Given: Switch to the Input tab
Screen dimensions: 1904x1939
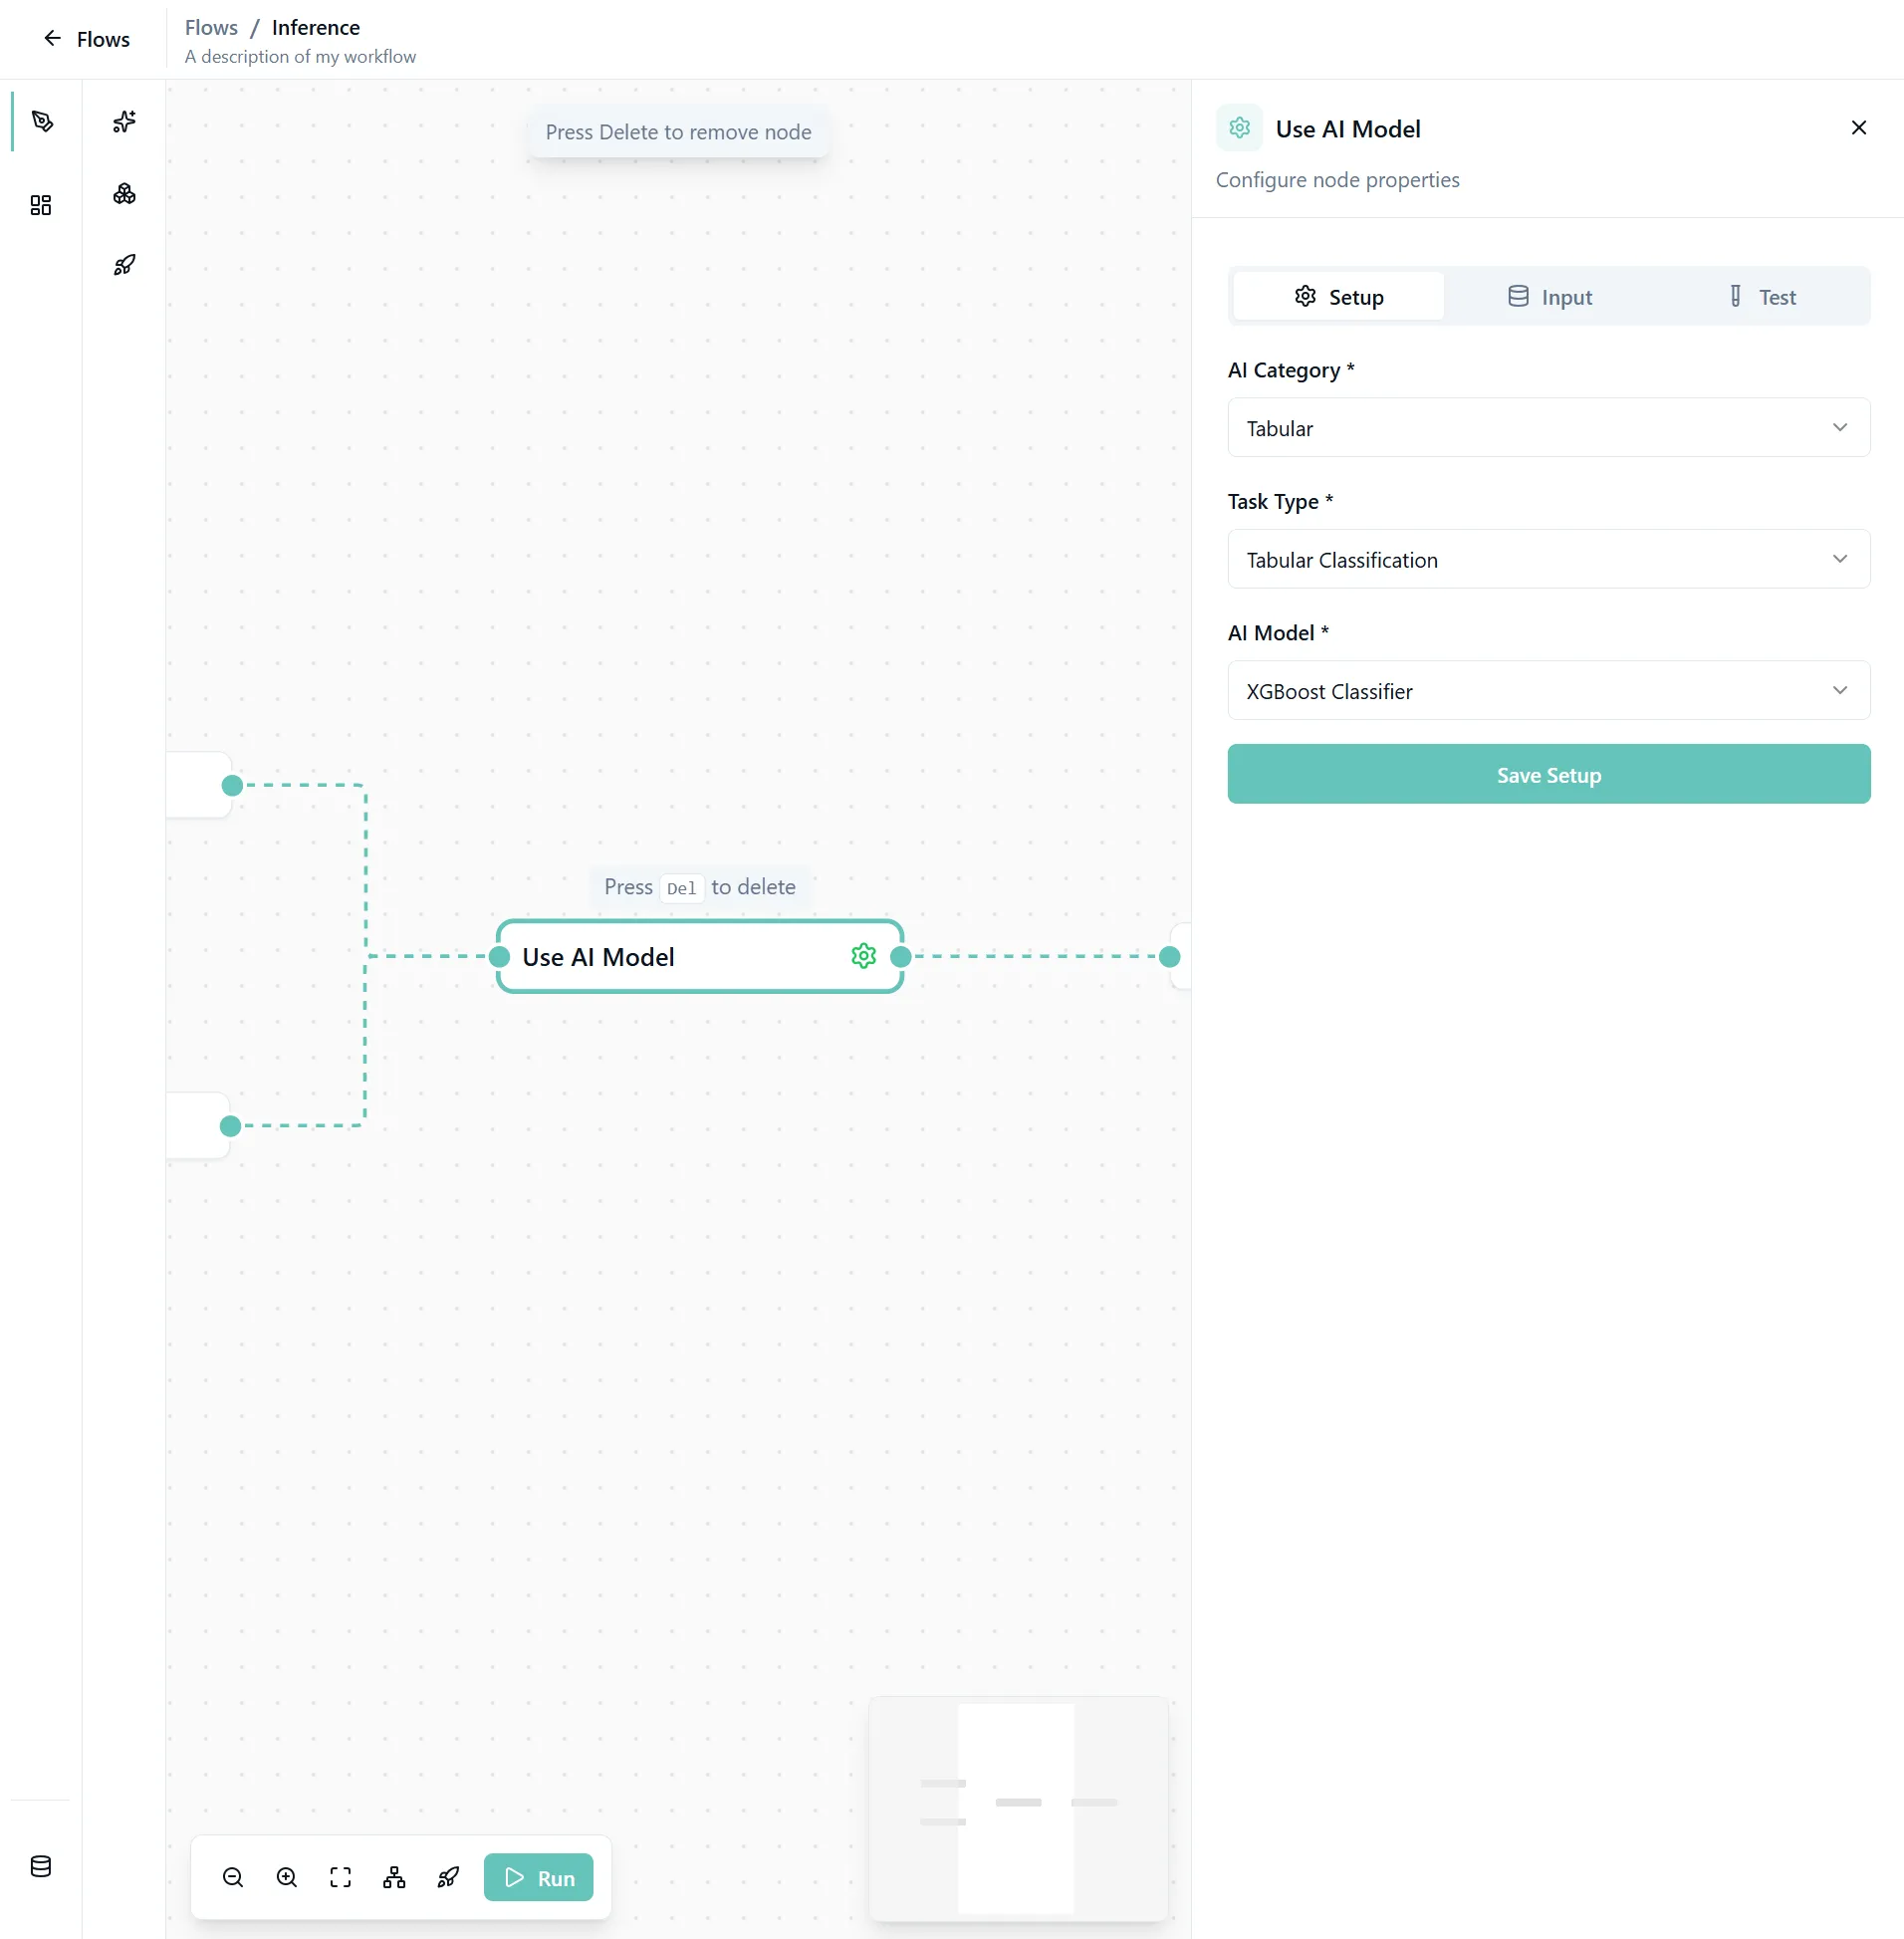Looking at the screenshot, I should click(x=1549, y=297).
